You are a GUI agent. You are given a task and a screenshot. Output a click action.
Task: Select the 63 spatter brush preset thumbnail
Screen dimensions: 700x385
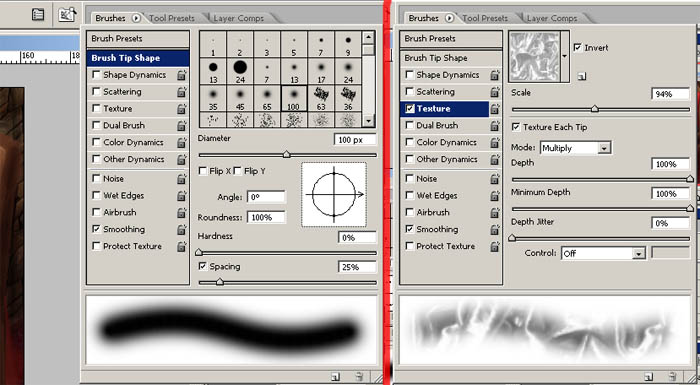tap(321, 98)
